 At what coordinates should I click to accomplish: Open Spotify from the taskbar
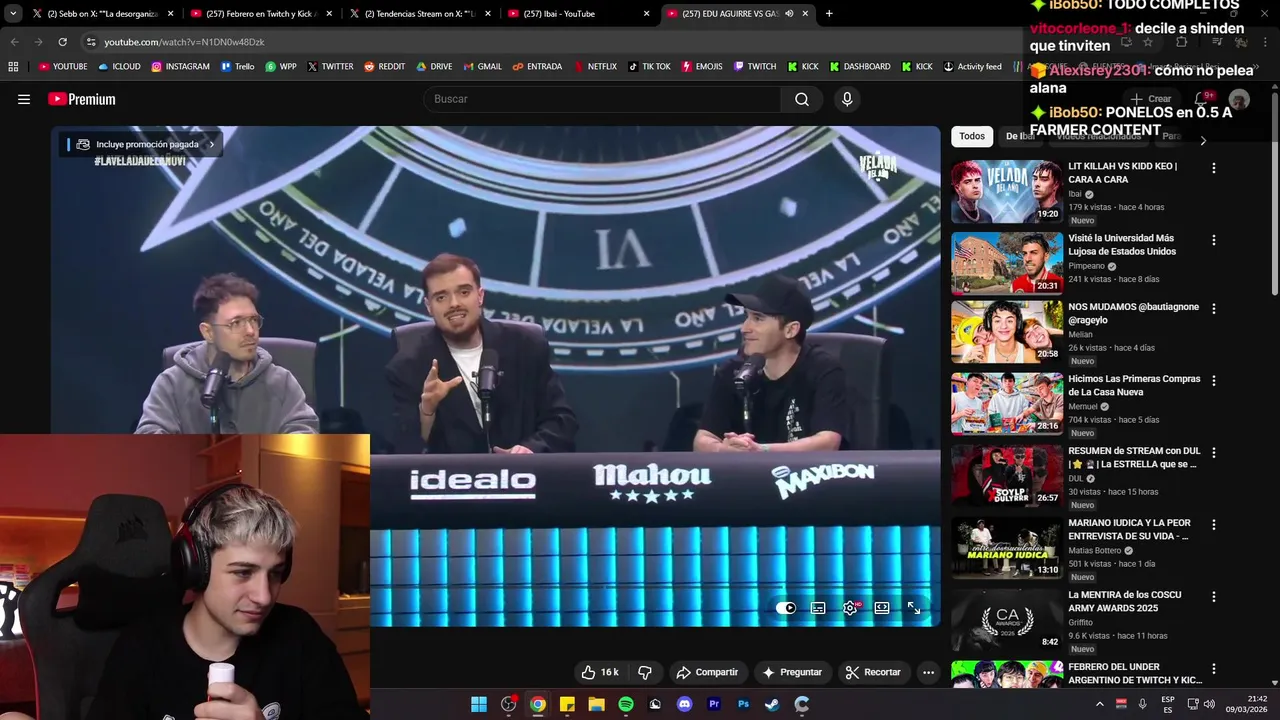[626, 704]
